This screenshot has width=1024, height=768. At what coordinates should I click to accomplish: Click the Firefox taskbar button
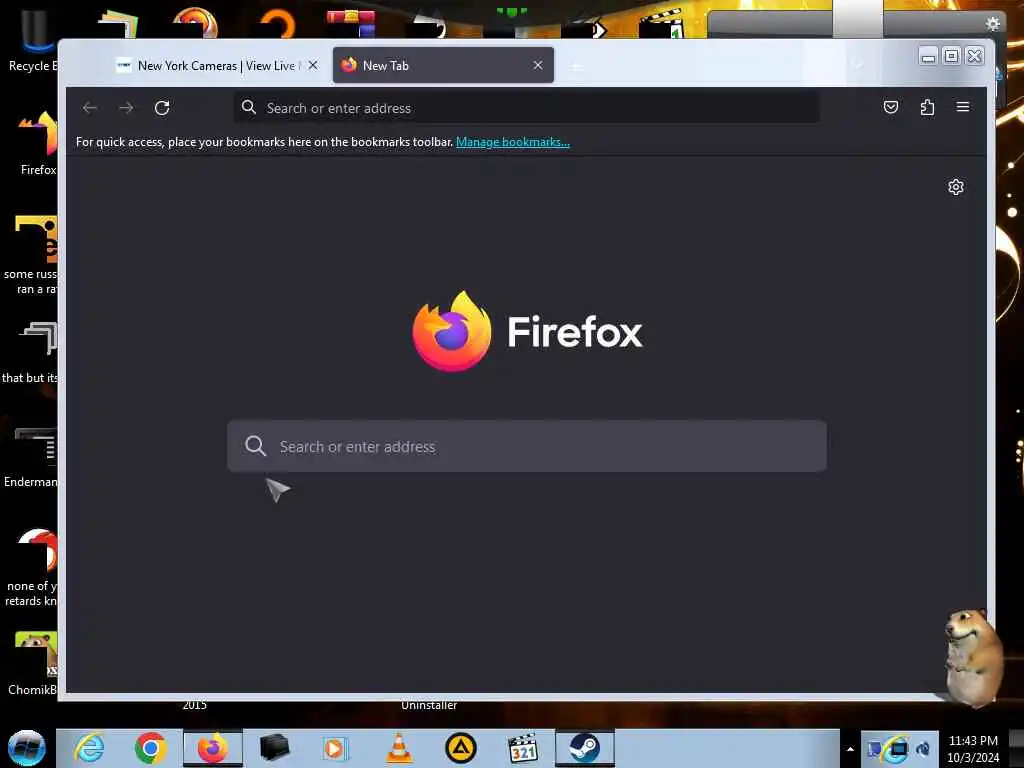(x=213, y=748)
